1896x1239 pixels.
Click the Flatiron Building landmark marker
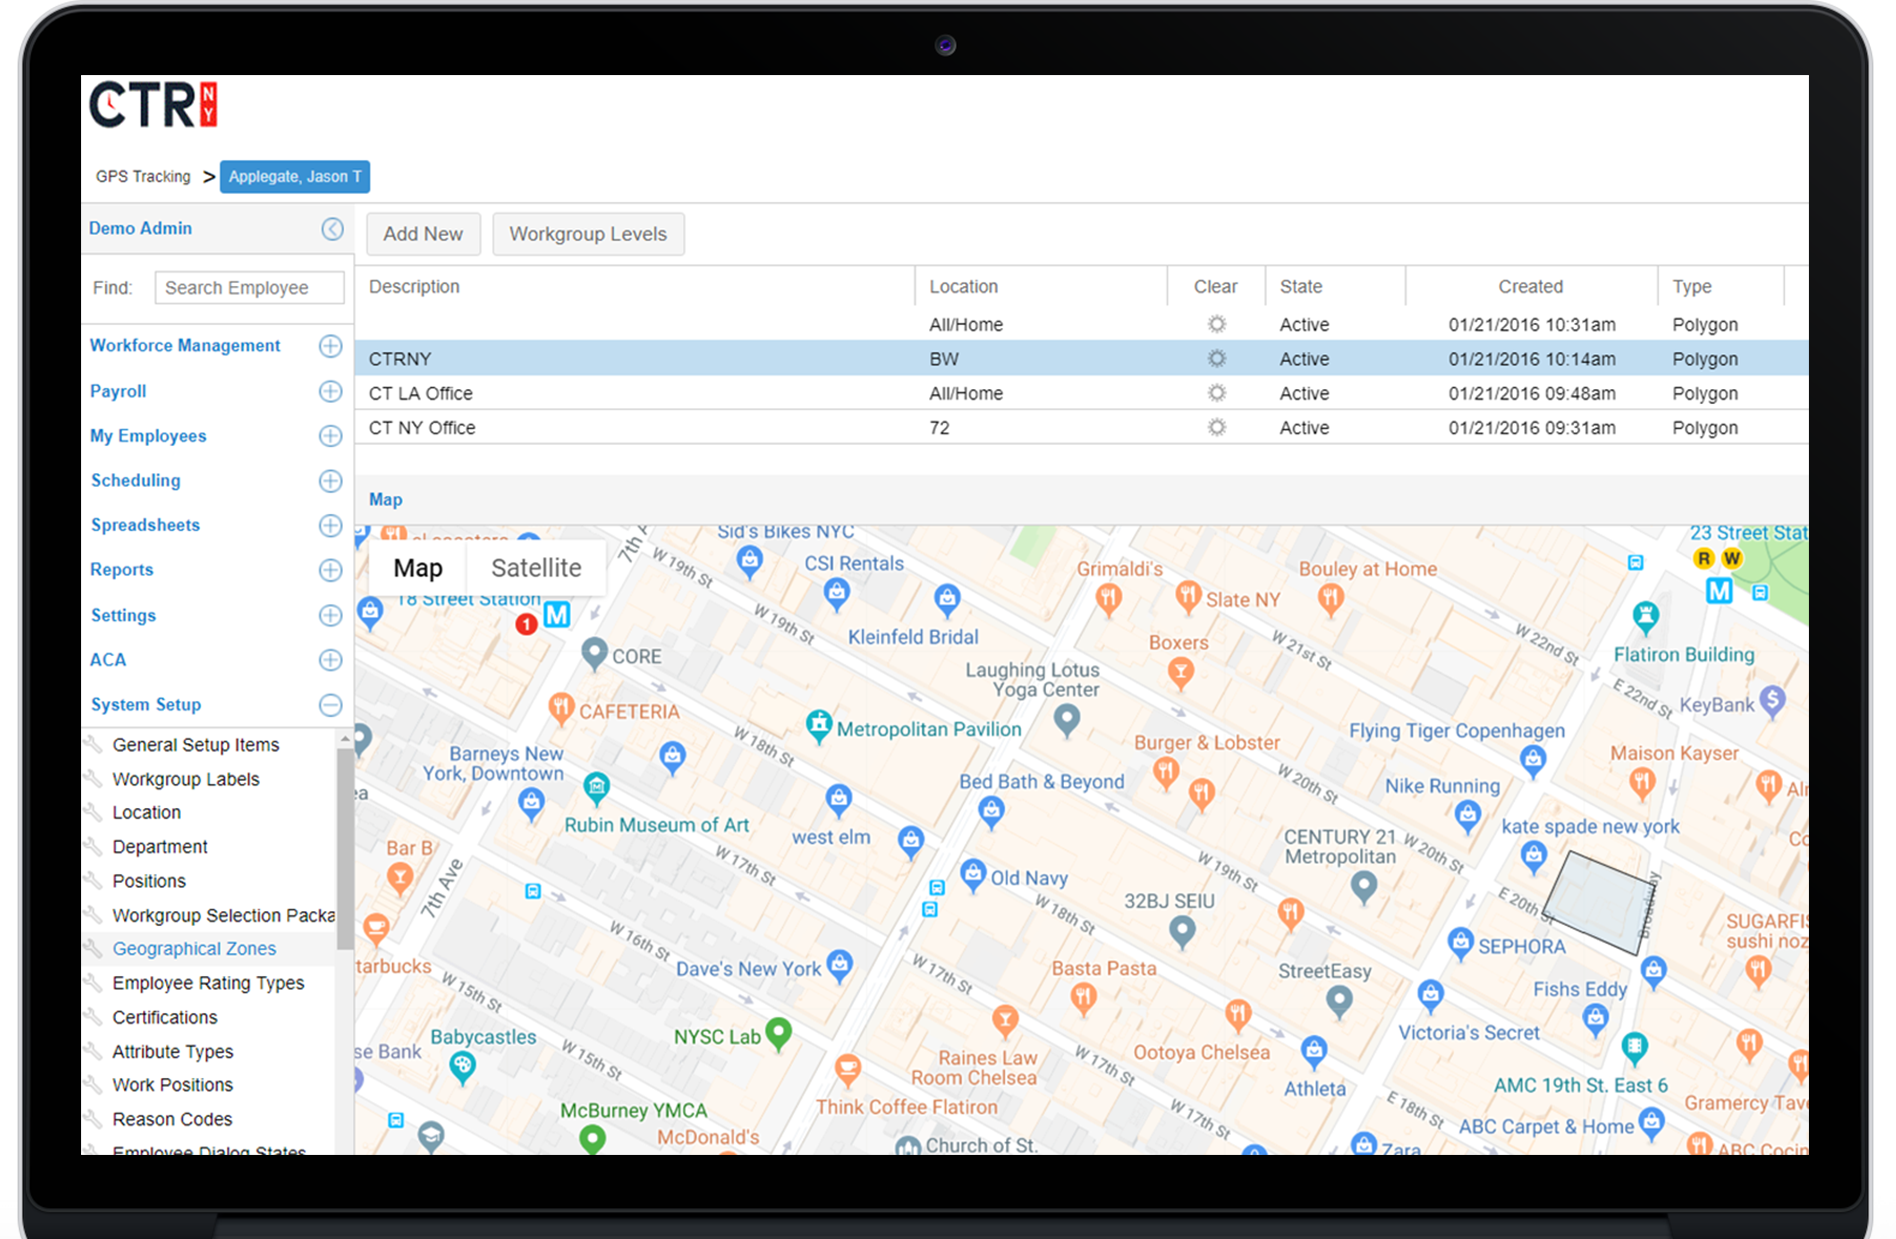click(1646, 616)
